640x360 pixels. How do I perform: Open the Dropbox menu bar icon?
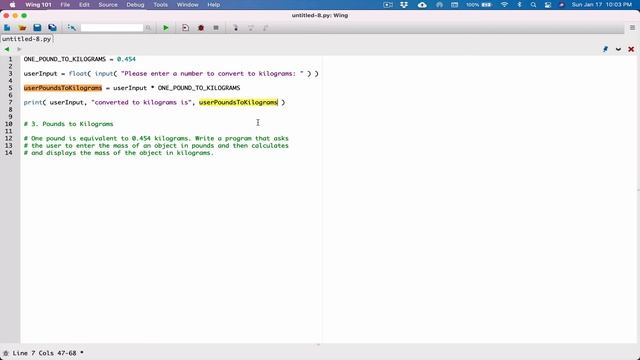[404, 5]
